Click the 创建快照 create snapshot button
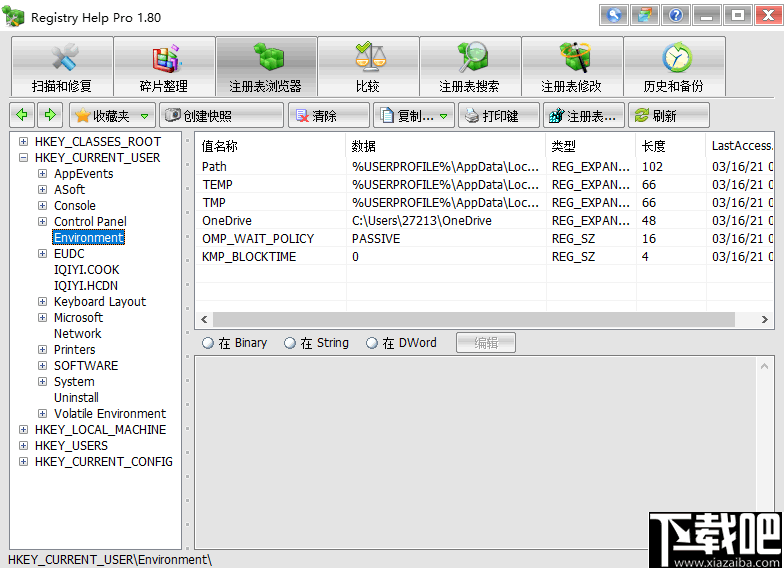784x568 pixels. click(x=221, y=116)
